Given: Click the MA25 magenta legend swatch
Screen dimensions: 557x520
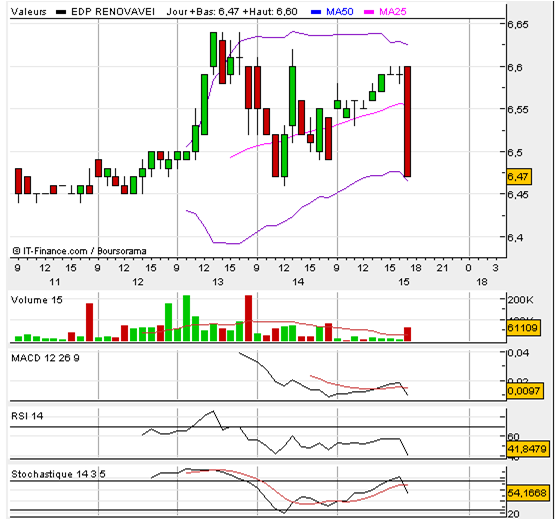Looking at the screenshot, I should click(369, 12).
